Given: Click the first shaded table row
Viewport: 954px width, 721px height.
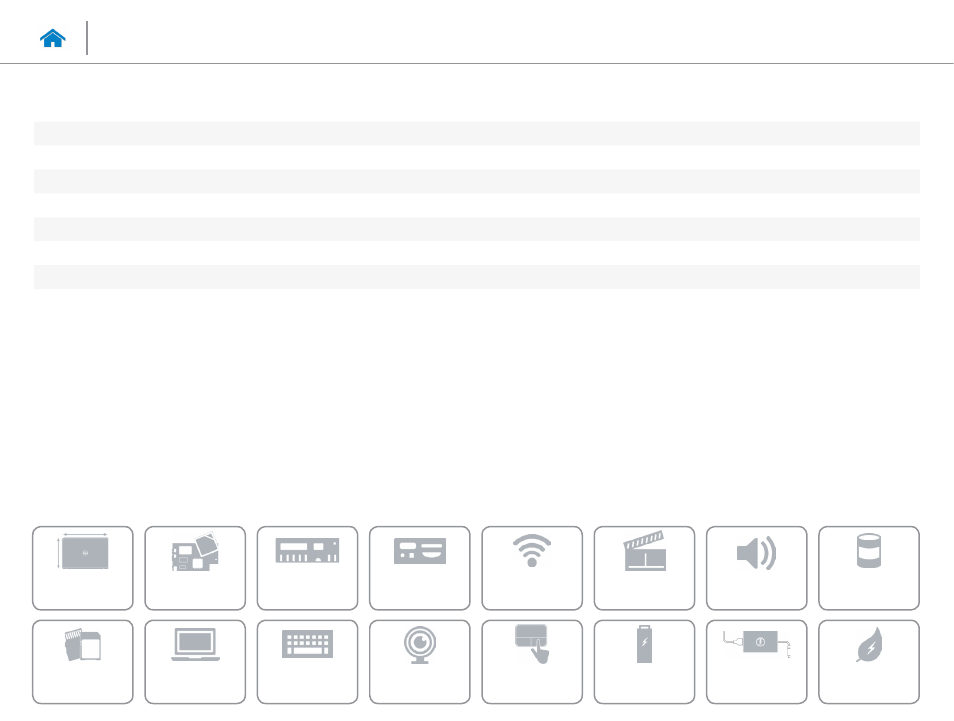Looking at the screenshot, I should [476, 133].
